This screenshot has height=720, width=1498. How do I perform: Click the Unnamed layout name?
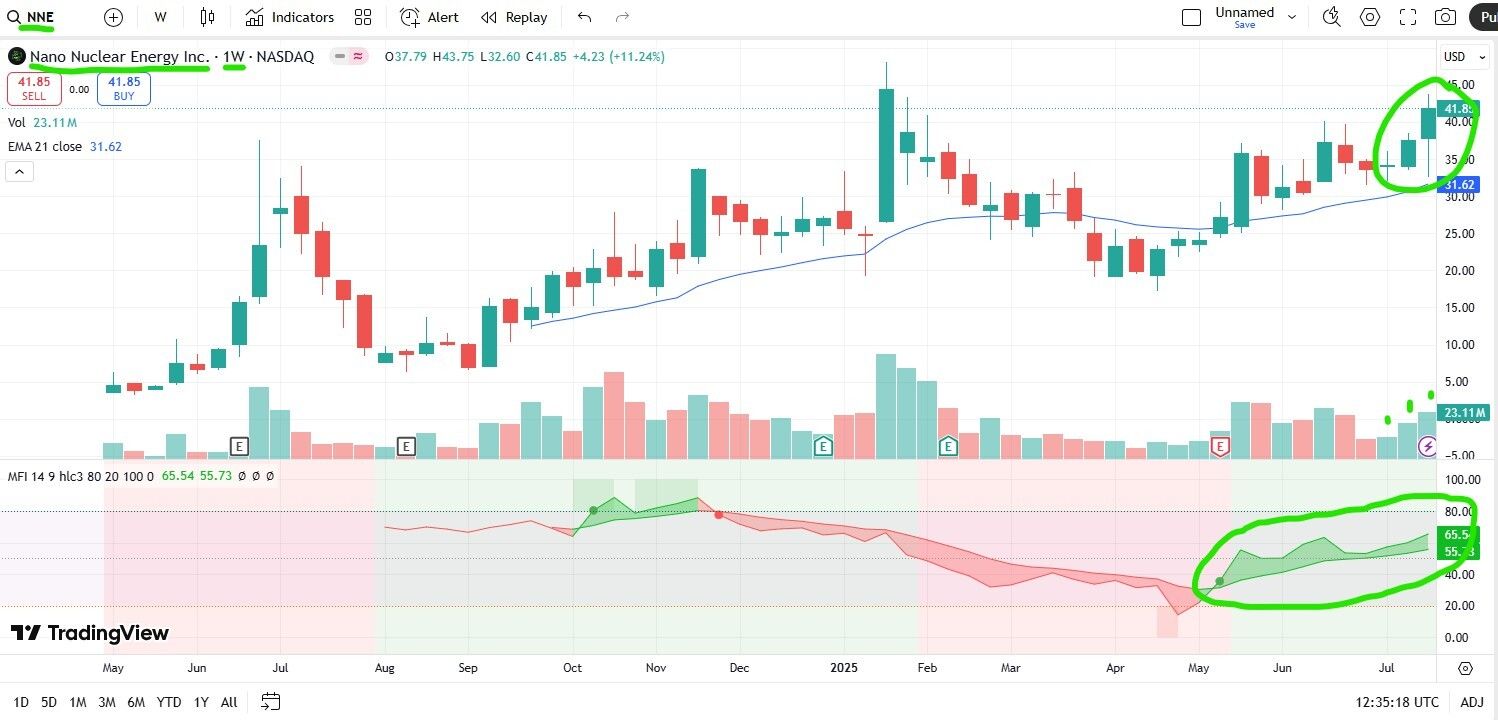click(x=1244, y=12)
